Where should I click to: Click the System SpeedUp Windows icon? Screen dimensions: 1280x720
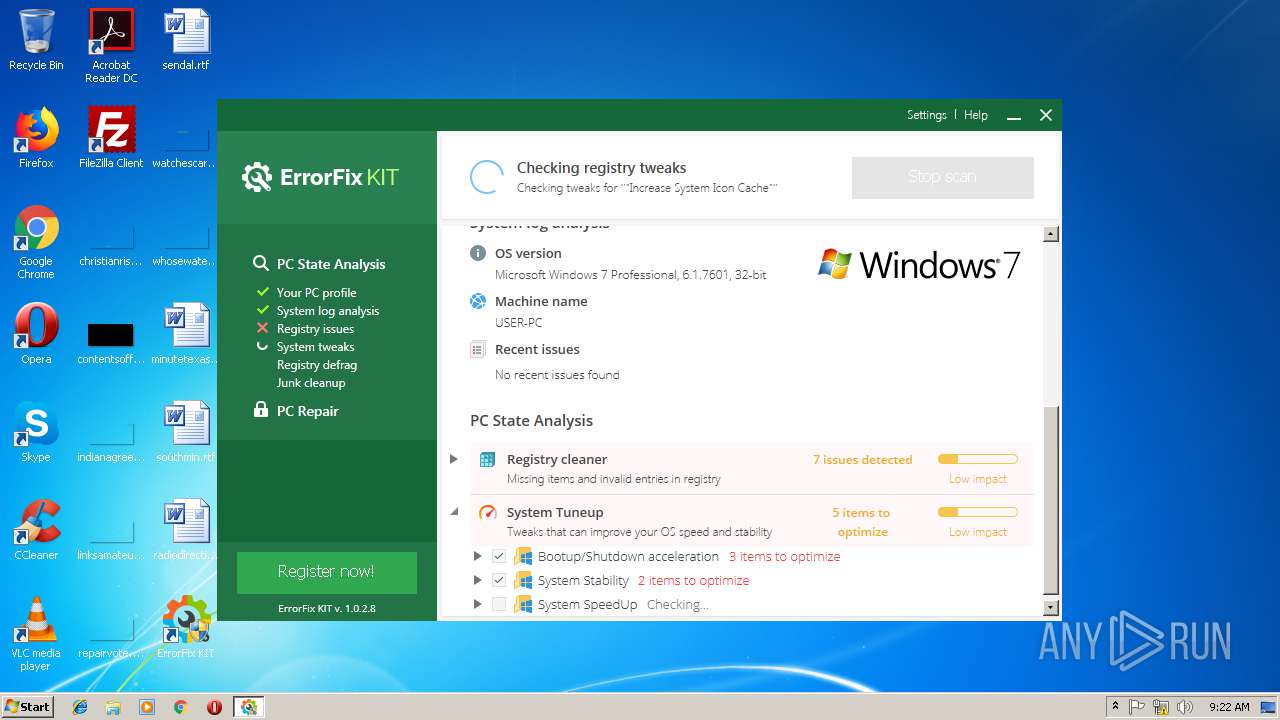point(523,604)
